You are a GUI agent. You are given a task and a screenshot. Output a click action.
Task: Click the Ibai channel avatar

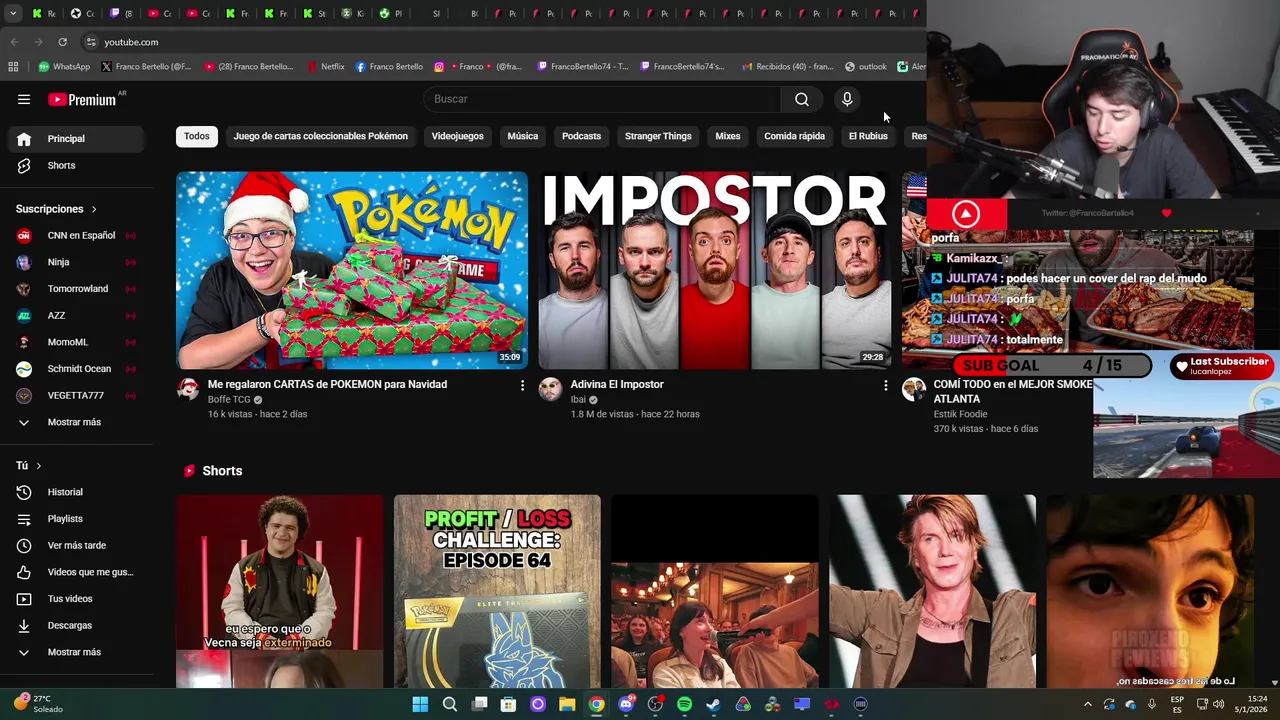coord(550,389)
